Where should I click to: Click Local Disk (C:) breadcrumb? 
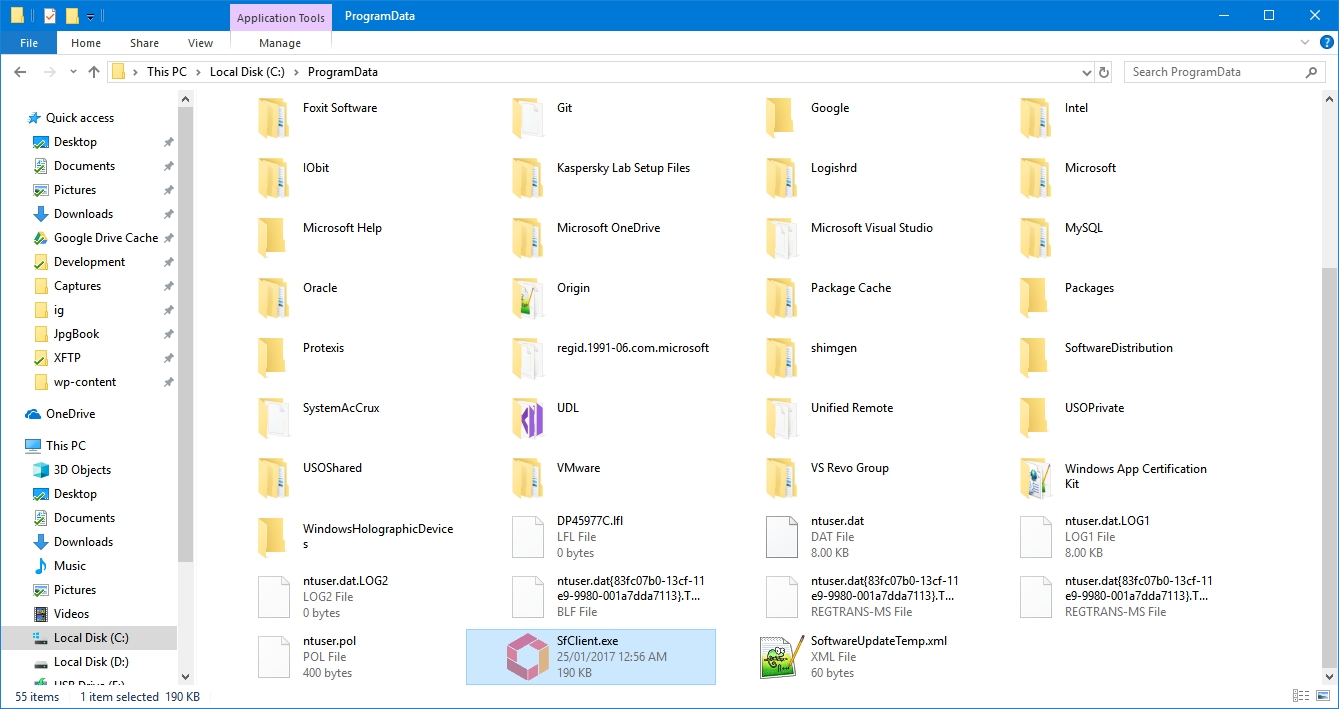247,72
